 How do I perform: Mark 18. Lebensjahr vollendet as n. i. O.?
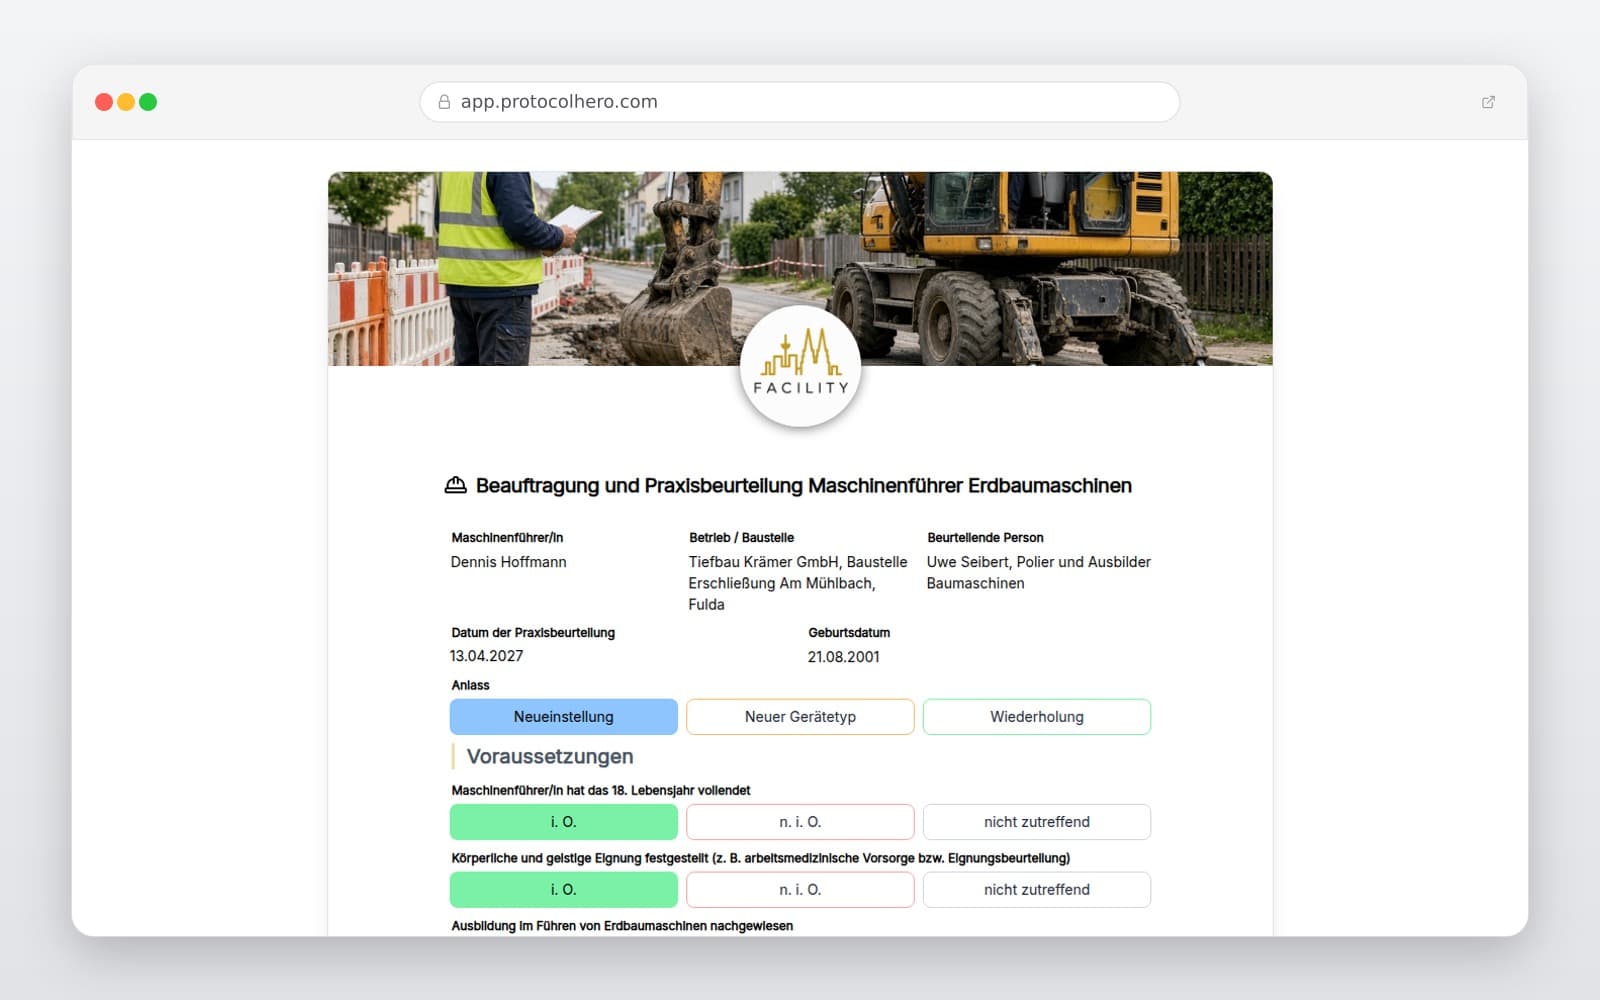pyautogui.click(x=800, y=822)
